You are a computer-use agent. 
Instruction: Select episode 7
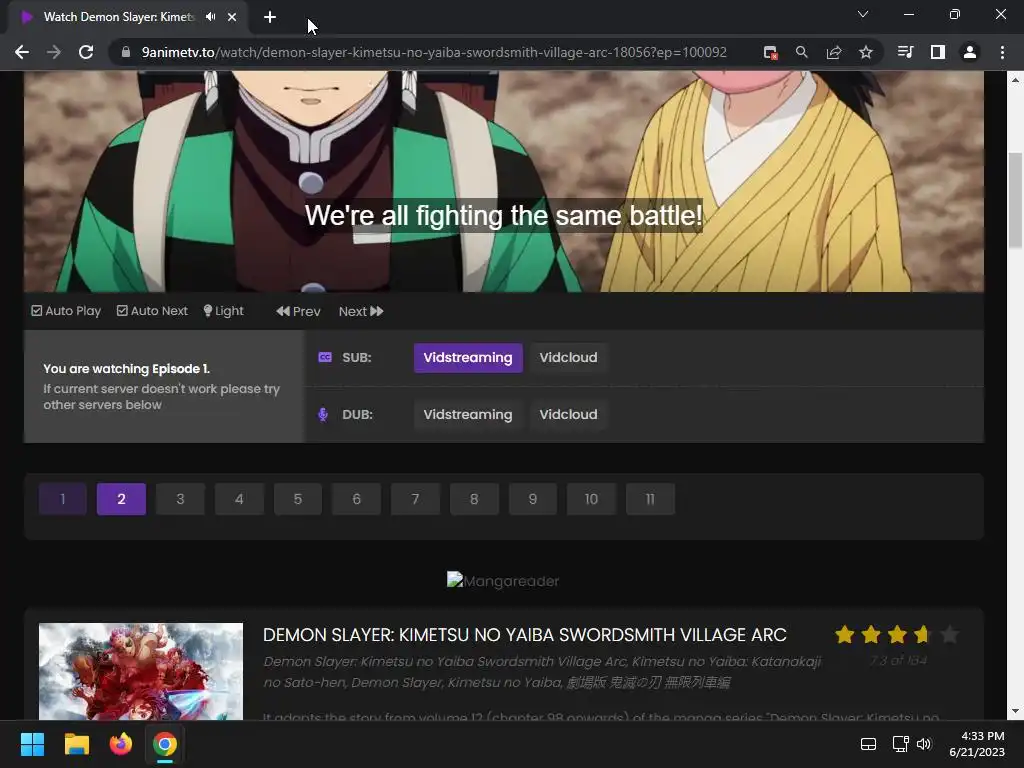coord(415,499)
